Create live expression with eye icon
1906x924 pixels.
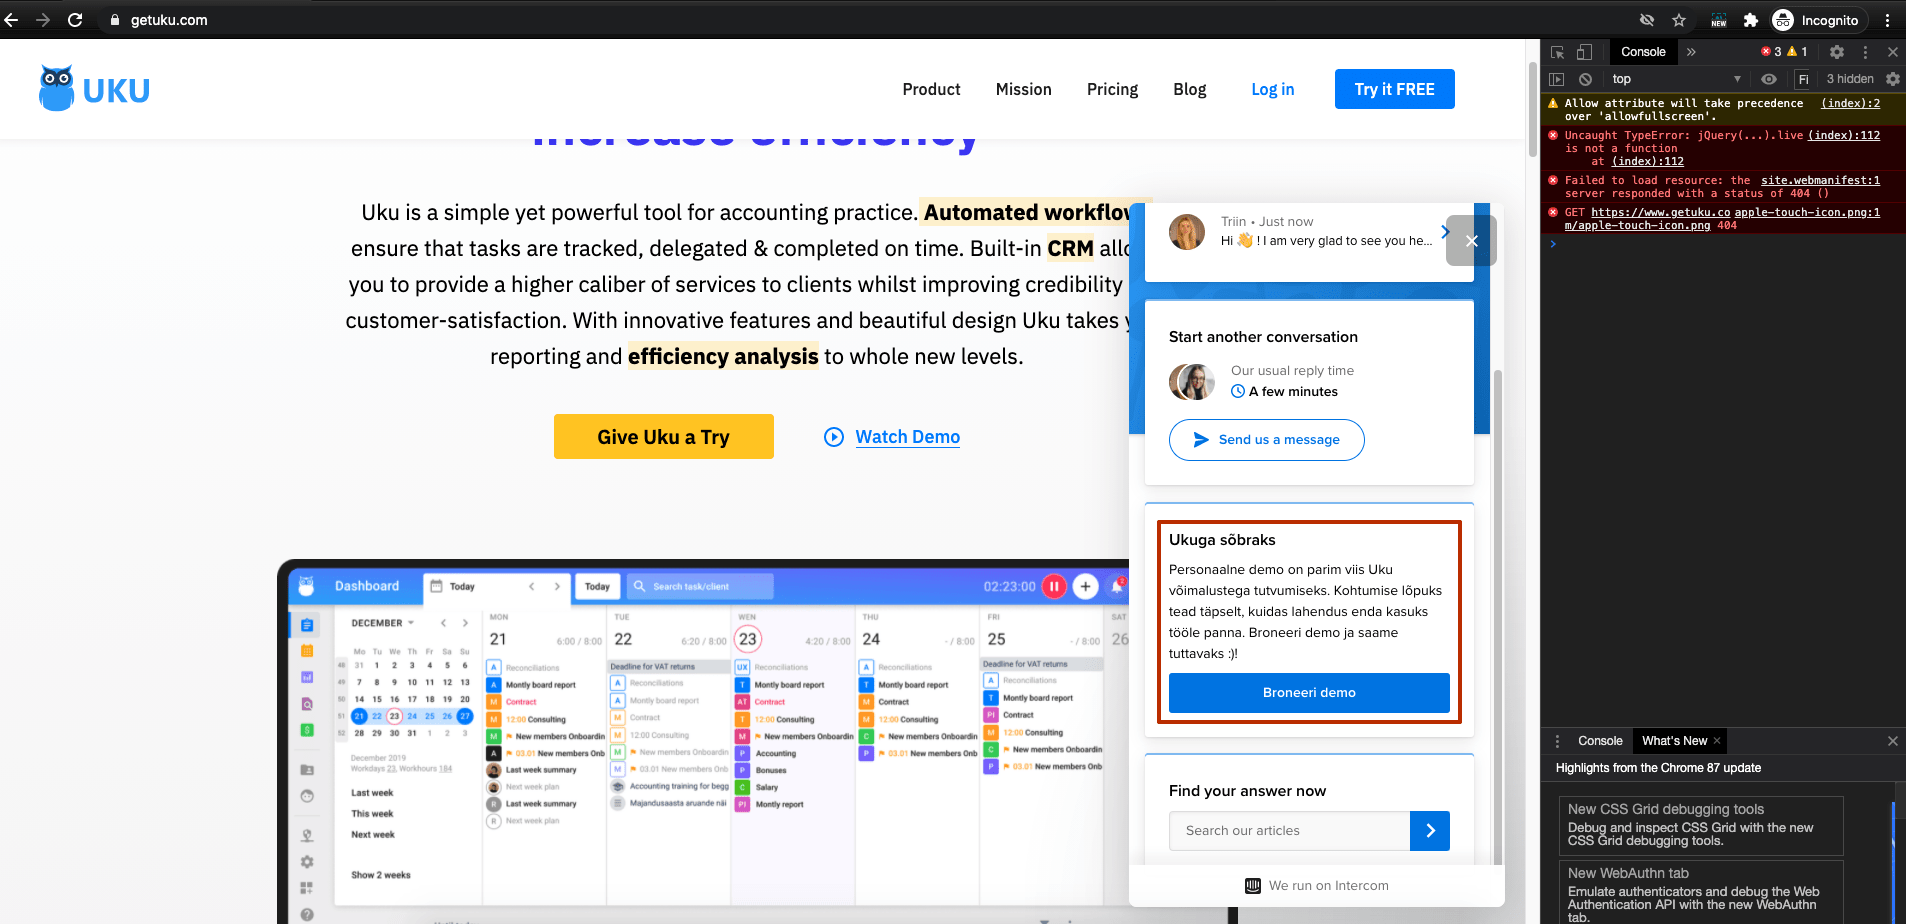click(1769, 79)
